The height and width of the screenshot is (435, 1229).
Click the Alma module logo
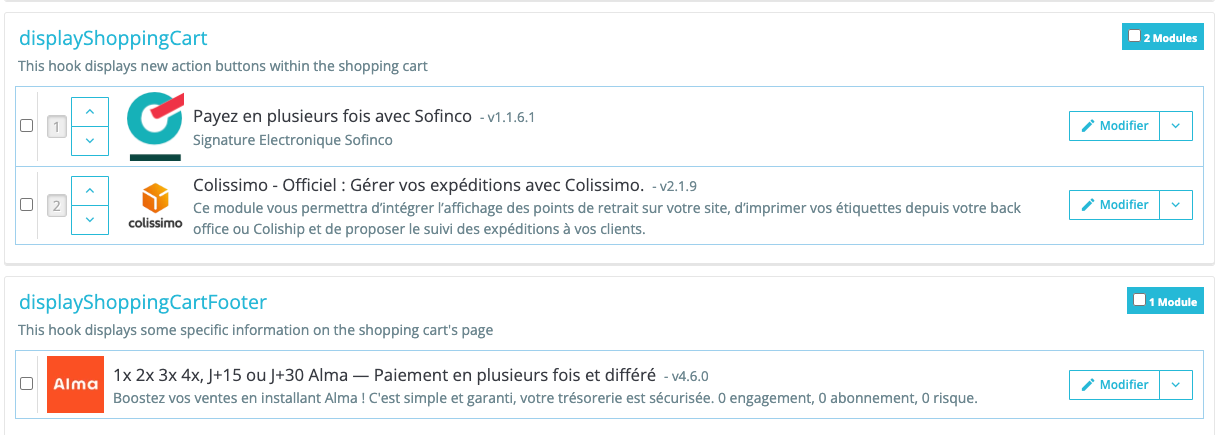pyautogui.click(x=75, y=384)
